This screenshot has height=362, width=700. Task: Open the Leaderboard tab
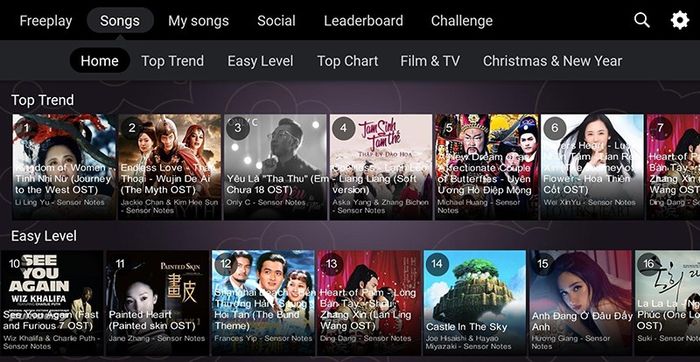tap(363, 21)
